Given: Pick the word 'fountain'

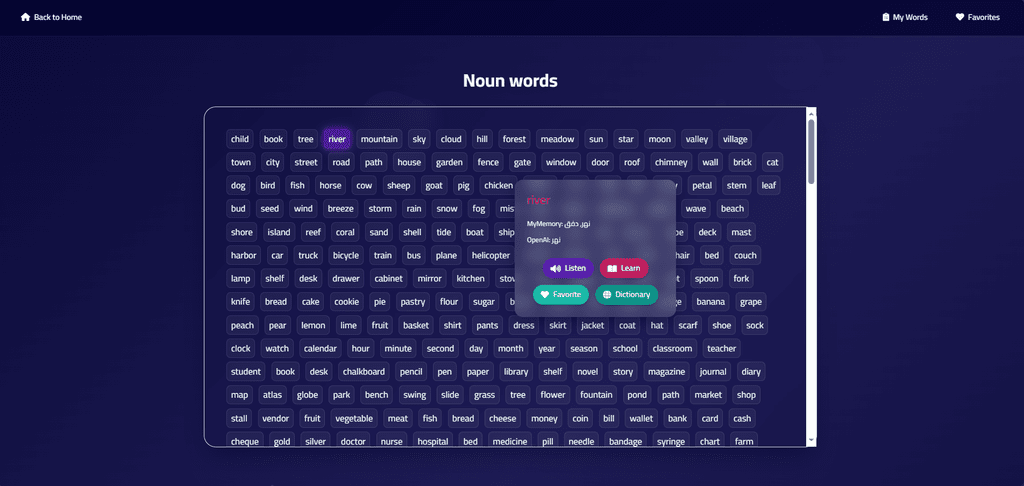Looking at the screenshot, I should (596, 395).
